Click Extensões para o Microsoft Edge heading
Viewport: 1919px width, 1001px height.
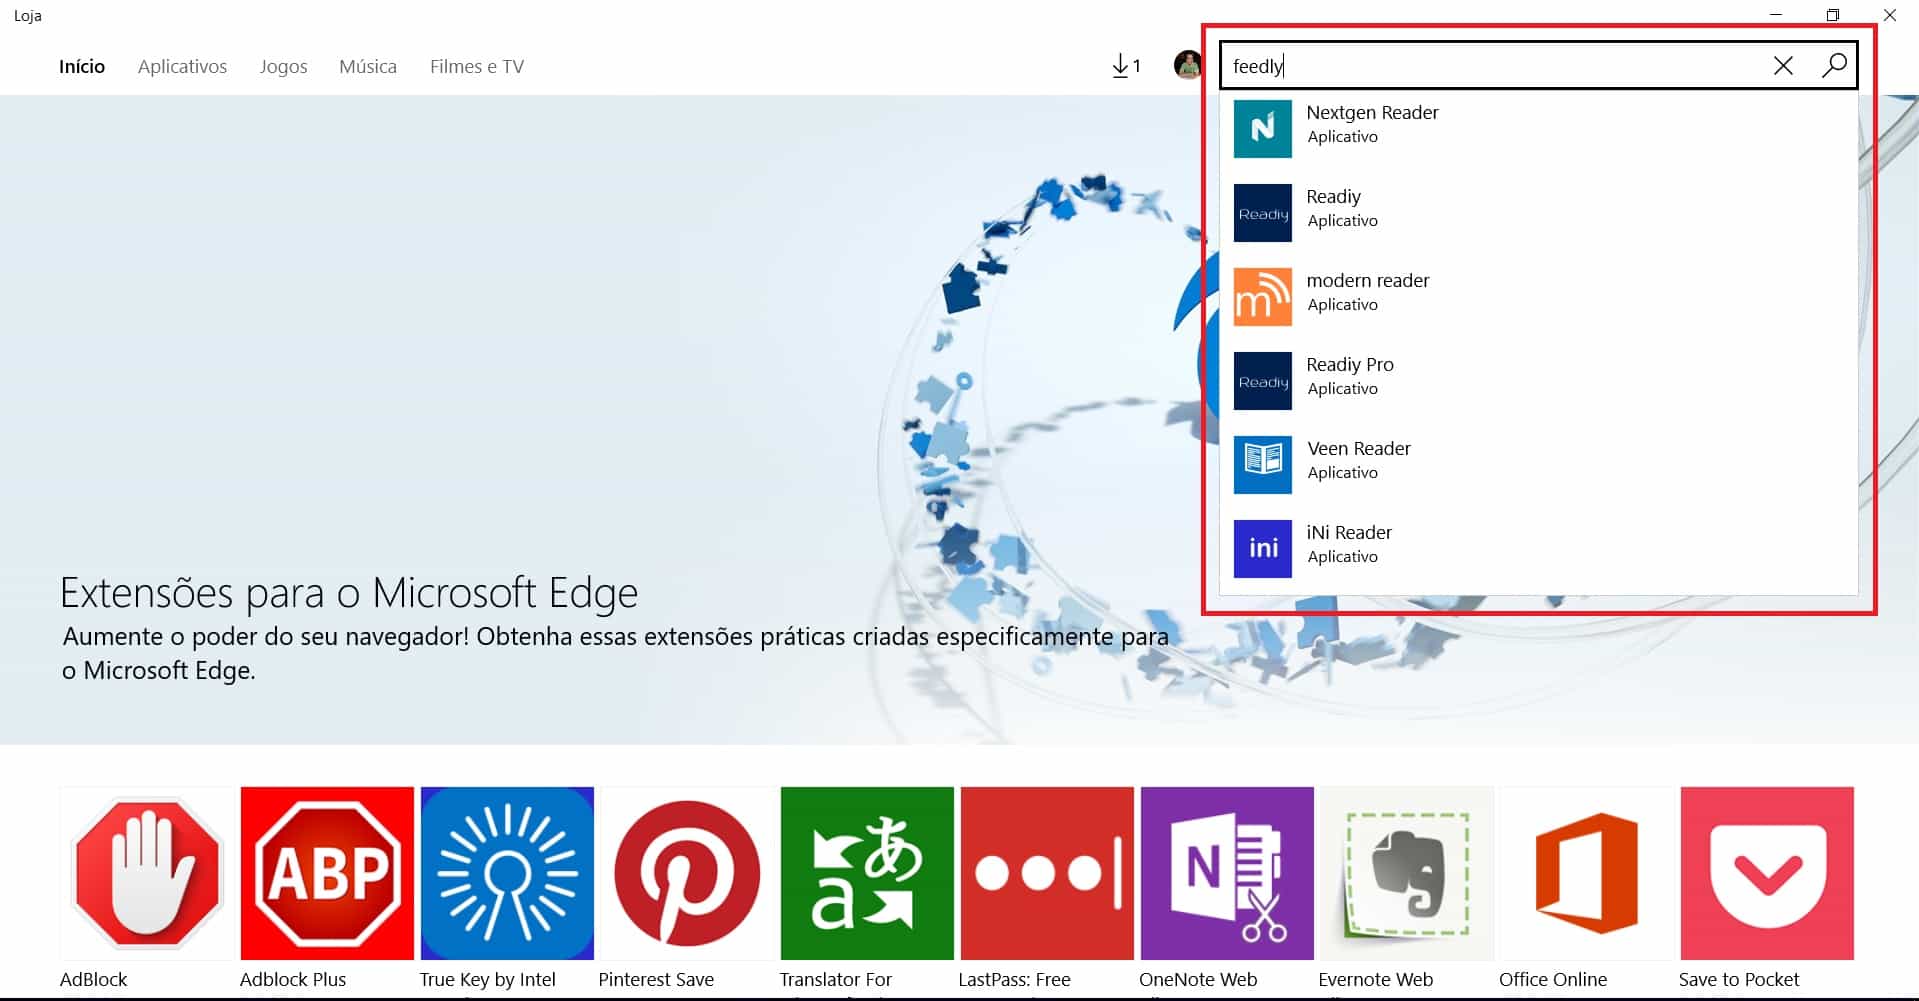(x=349, y=593)
